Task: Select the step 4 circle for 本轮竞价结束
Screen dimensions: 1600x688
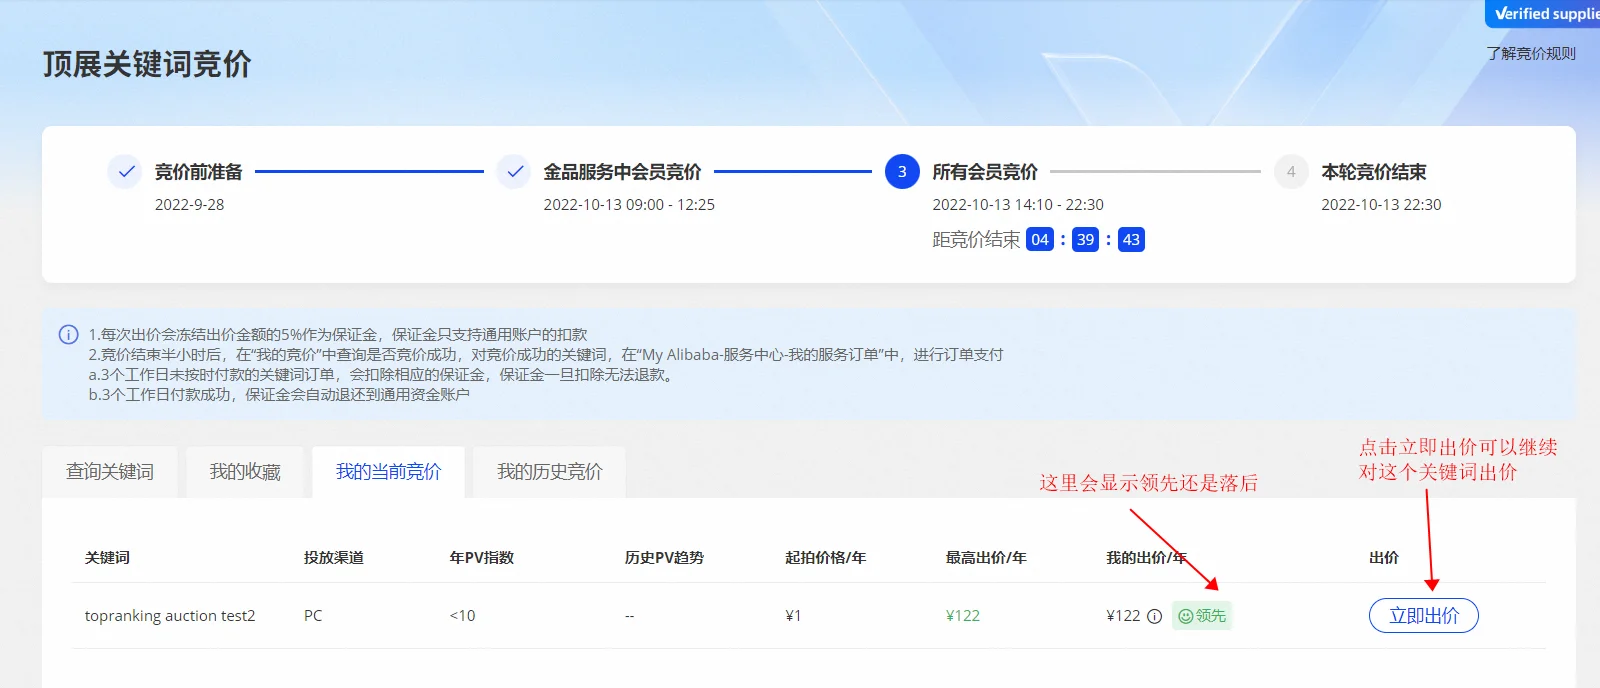Action: point(1291,172)
